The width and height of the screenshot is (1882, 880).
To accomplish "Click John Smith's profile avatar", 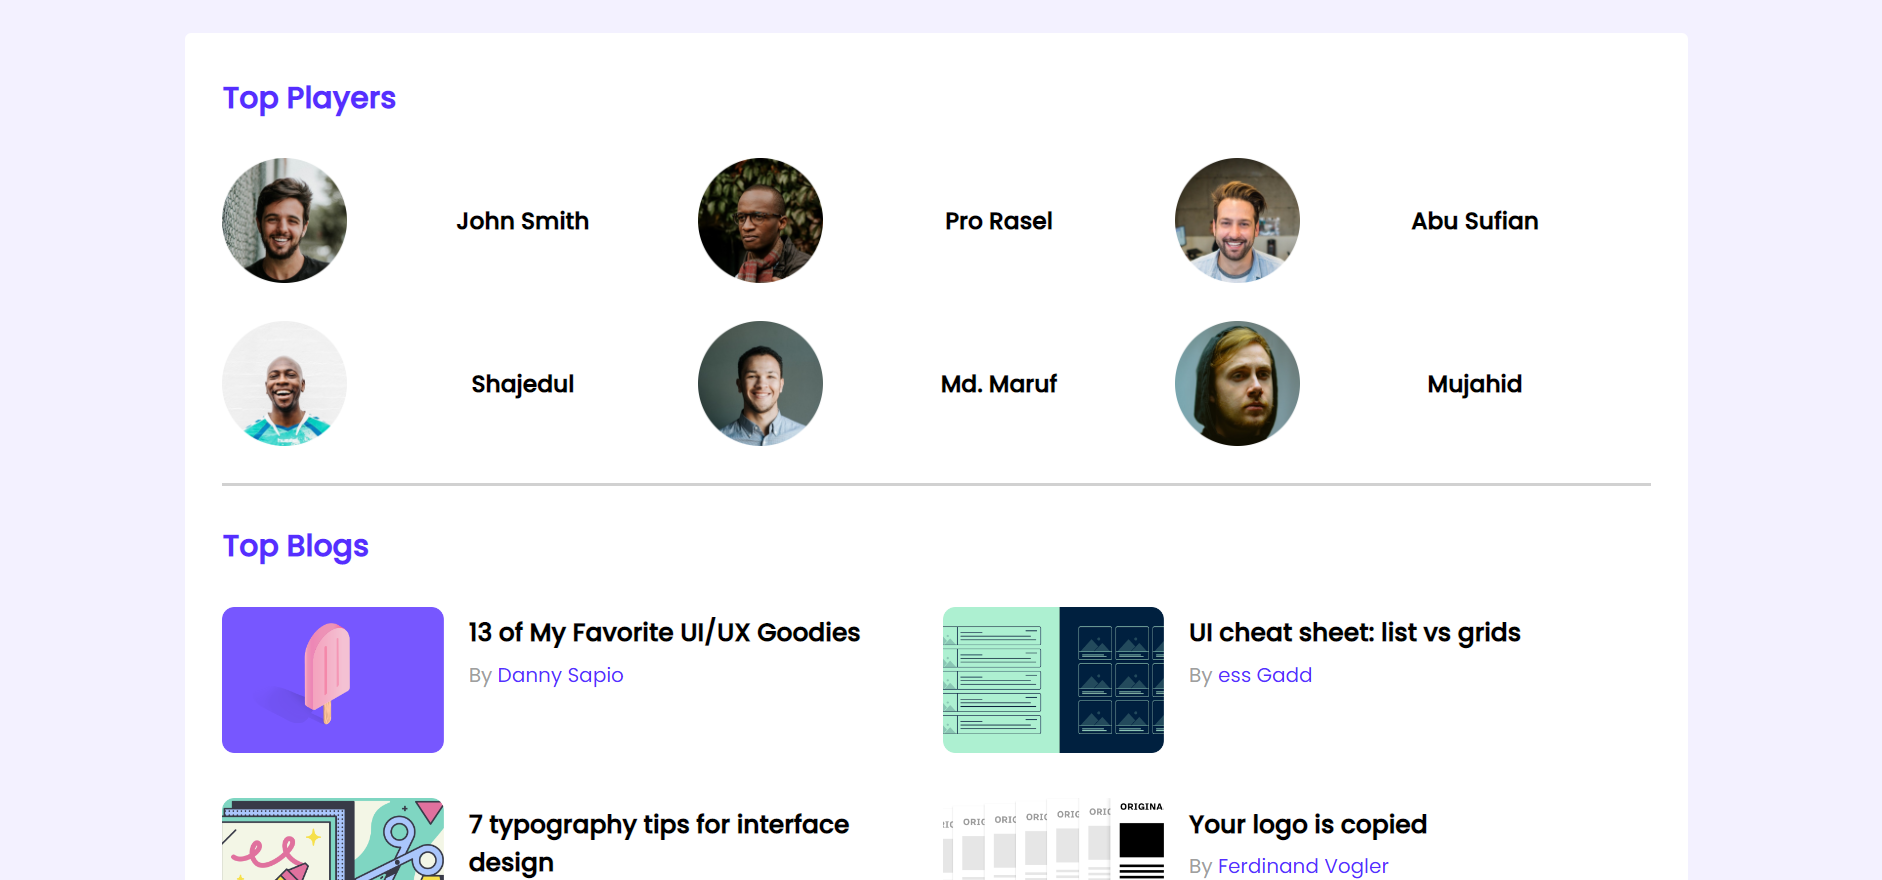I will coord(284,220).
